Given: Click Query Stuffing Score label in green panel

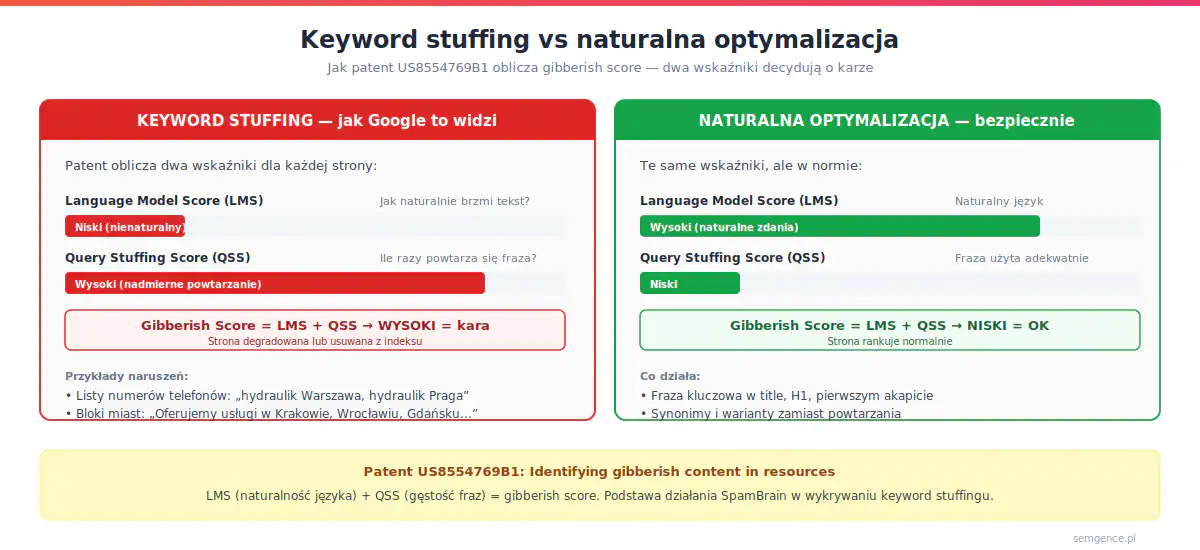Looking at the screenshot, I should click(733, 258).
